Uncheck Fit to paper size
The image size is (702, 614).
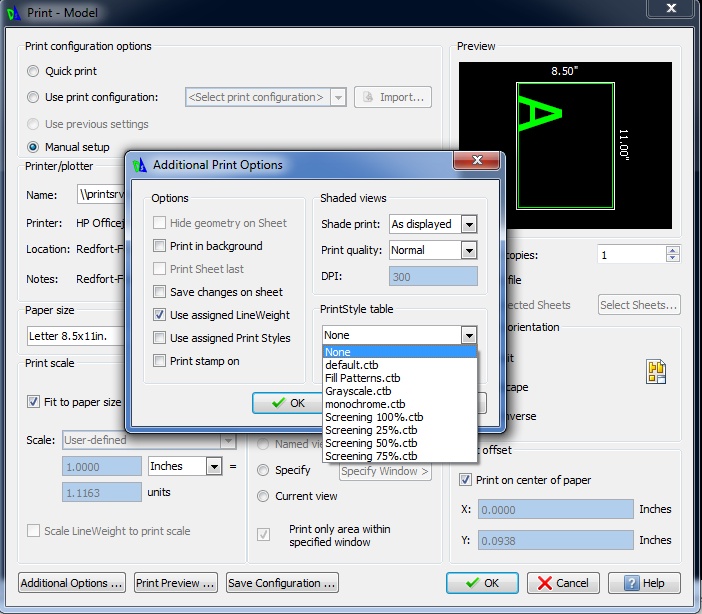[x=33, y=402]
